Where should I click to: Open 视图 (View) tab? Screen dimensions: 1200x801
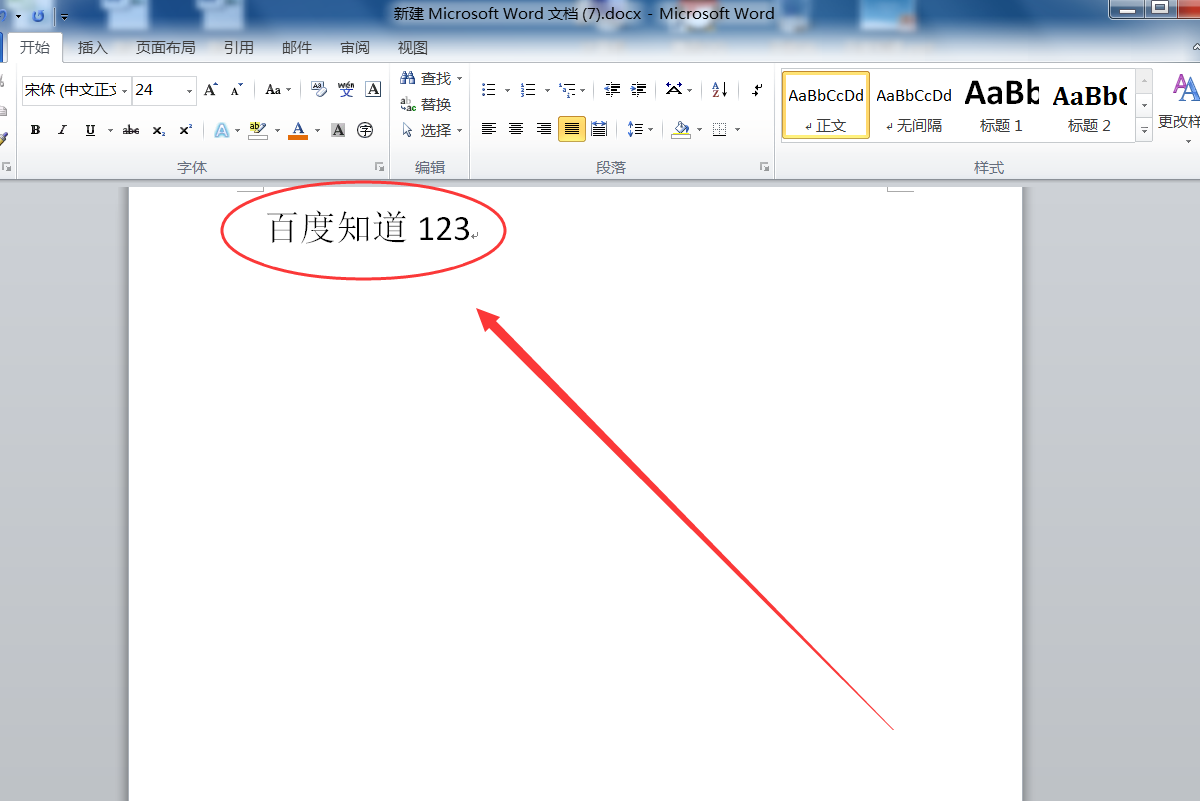click(x=413, y=47)
